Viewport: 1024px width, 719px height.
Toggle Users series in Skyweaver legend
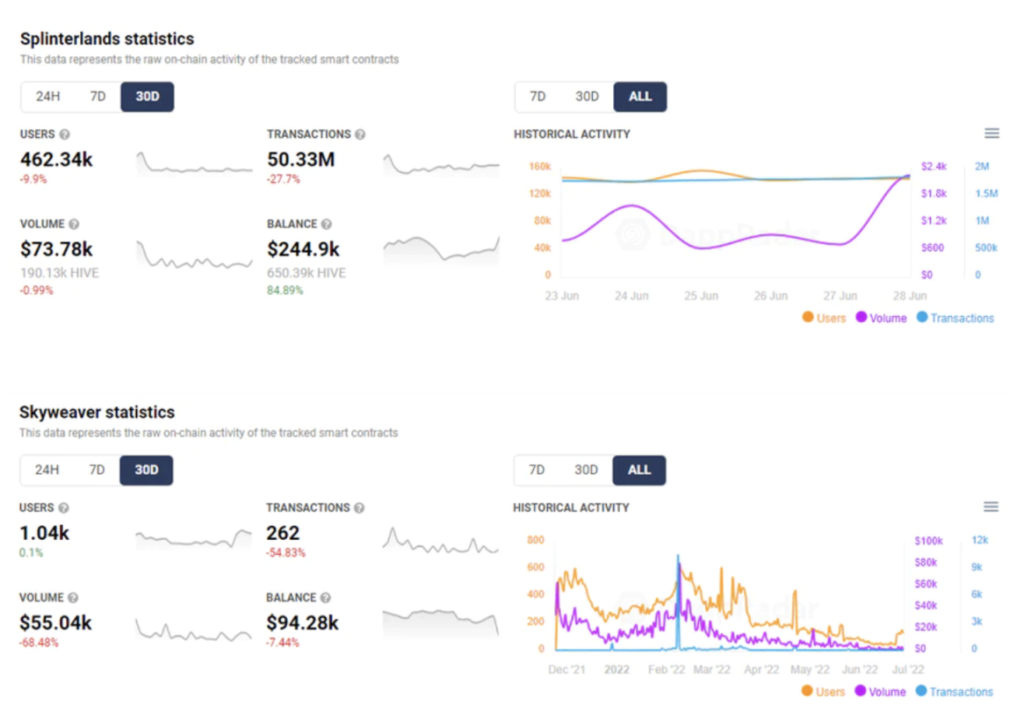coord(823,692)
